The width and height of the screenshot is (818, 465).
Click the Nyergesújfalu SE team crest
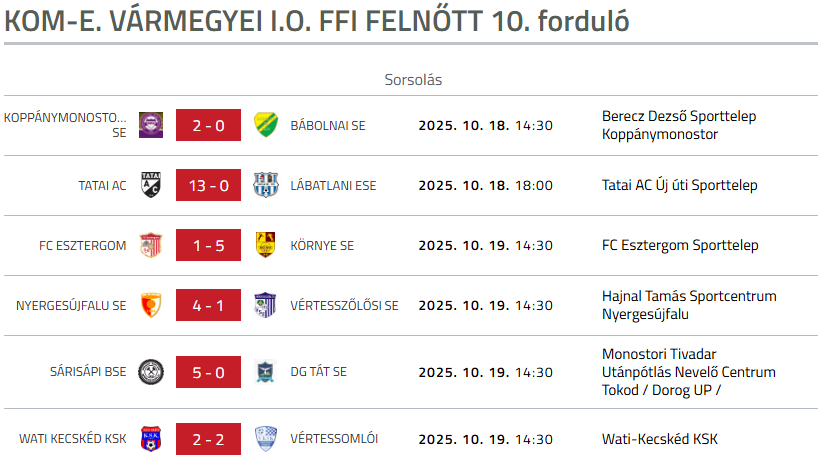pyautogui.click(x=151, y=305)
